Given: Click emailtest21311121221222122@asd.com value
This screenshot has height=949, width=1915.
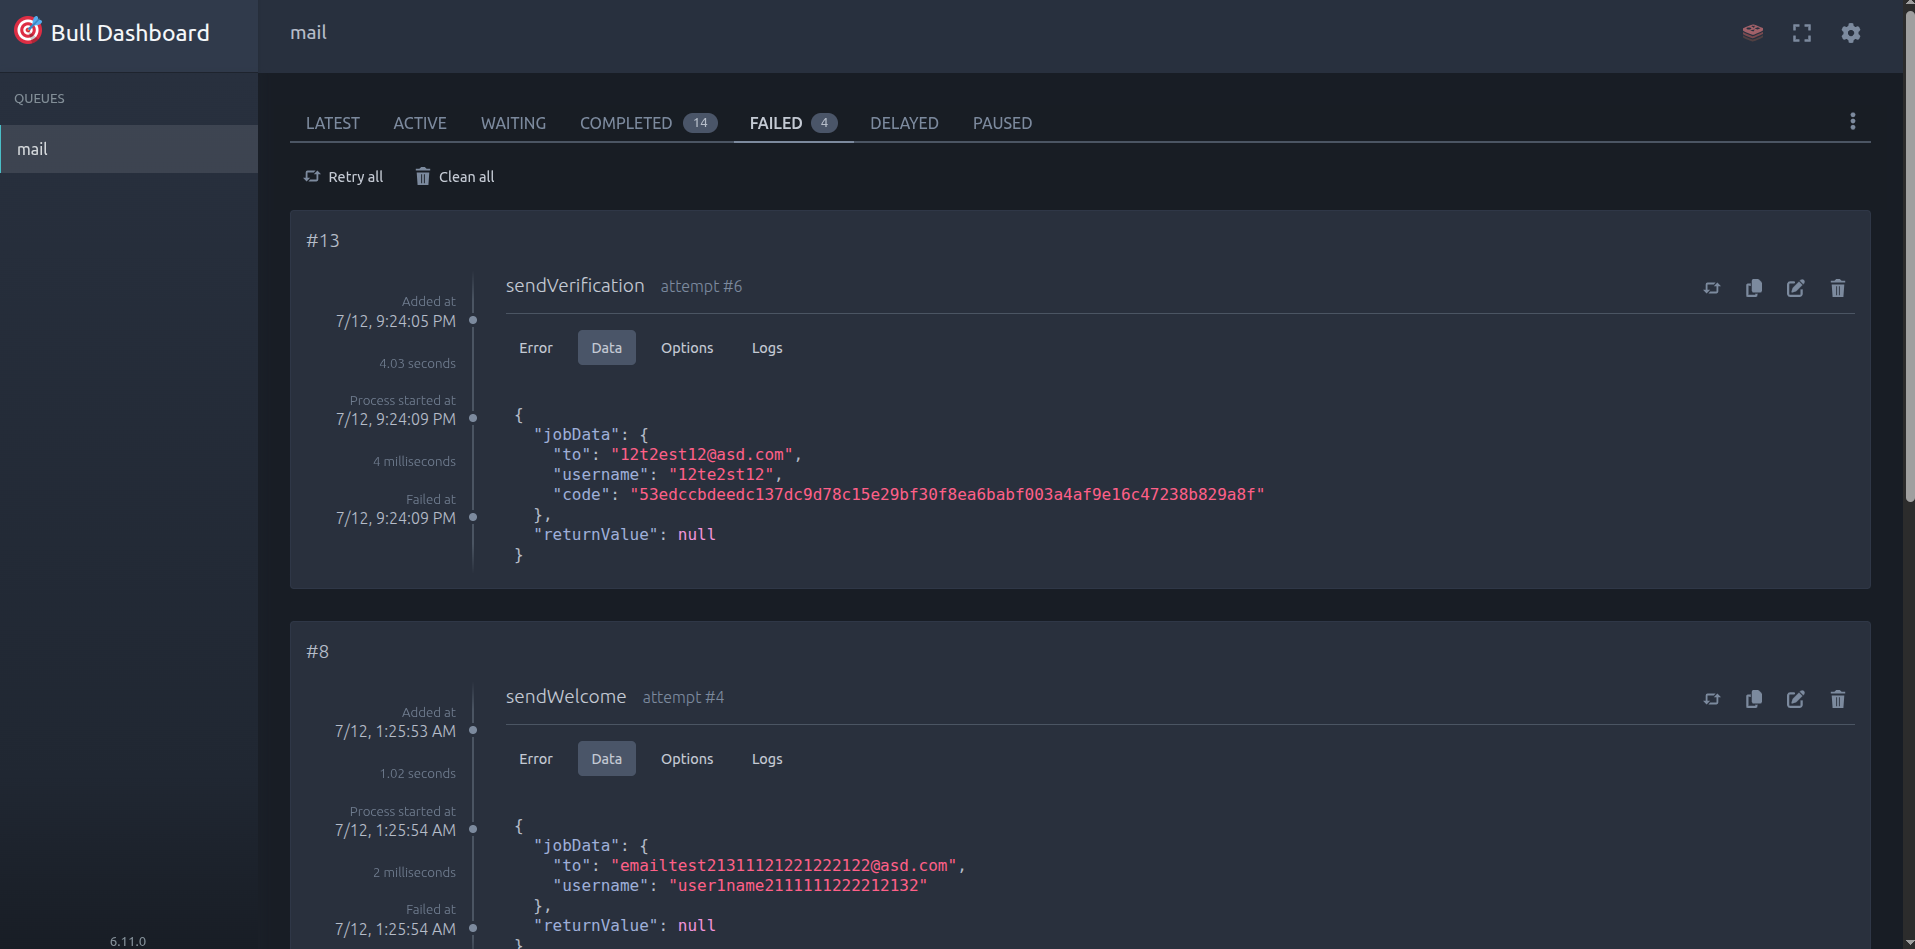Looking at the screenshot, I should (784, 866).
